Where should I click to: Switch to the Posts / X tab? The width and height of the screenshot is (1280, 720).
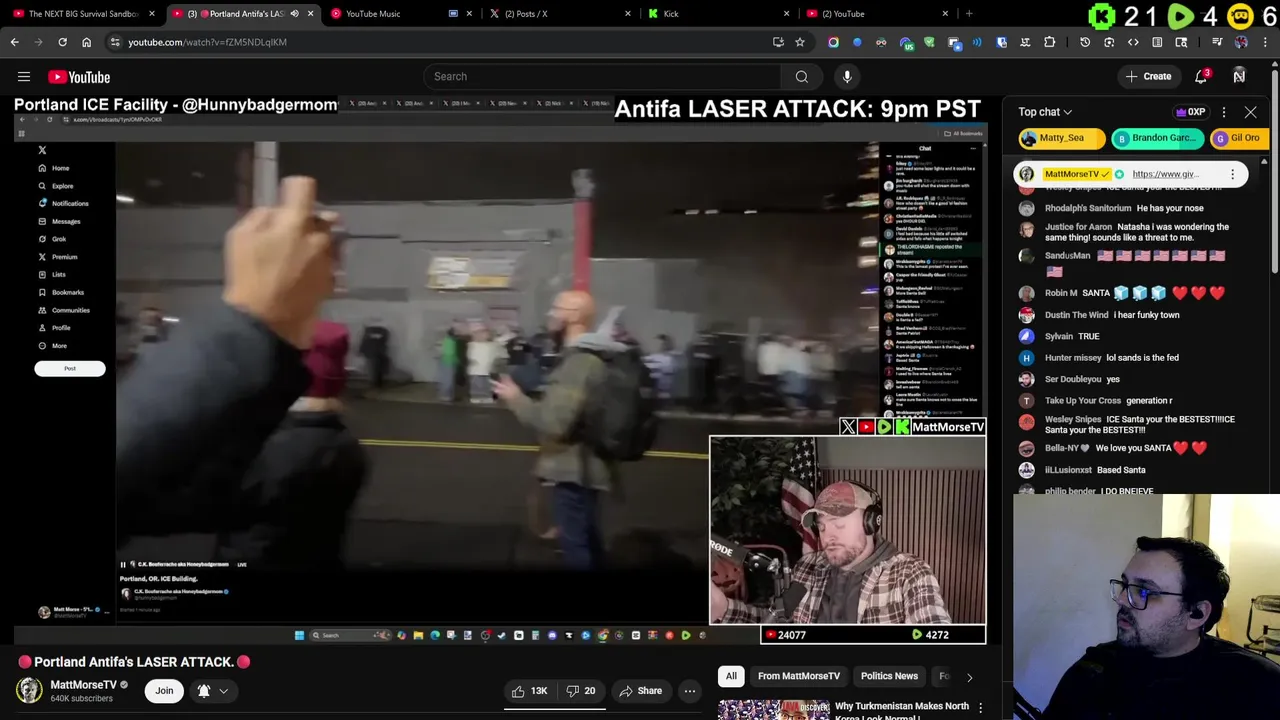coord(560,14)
